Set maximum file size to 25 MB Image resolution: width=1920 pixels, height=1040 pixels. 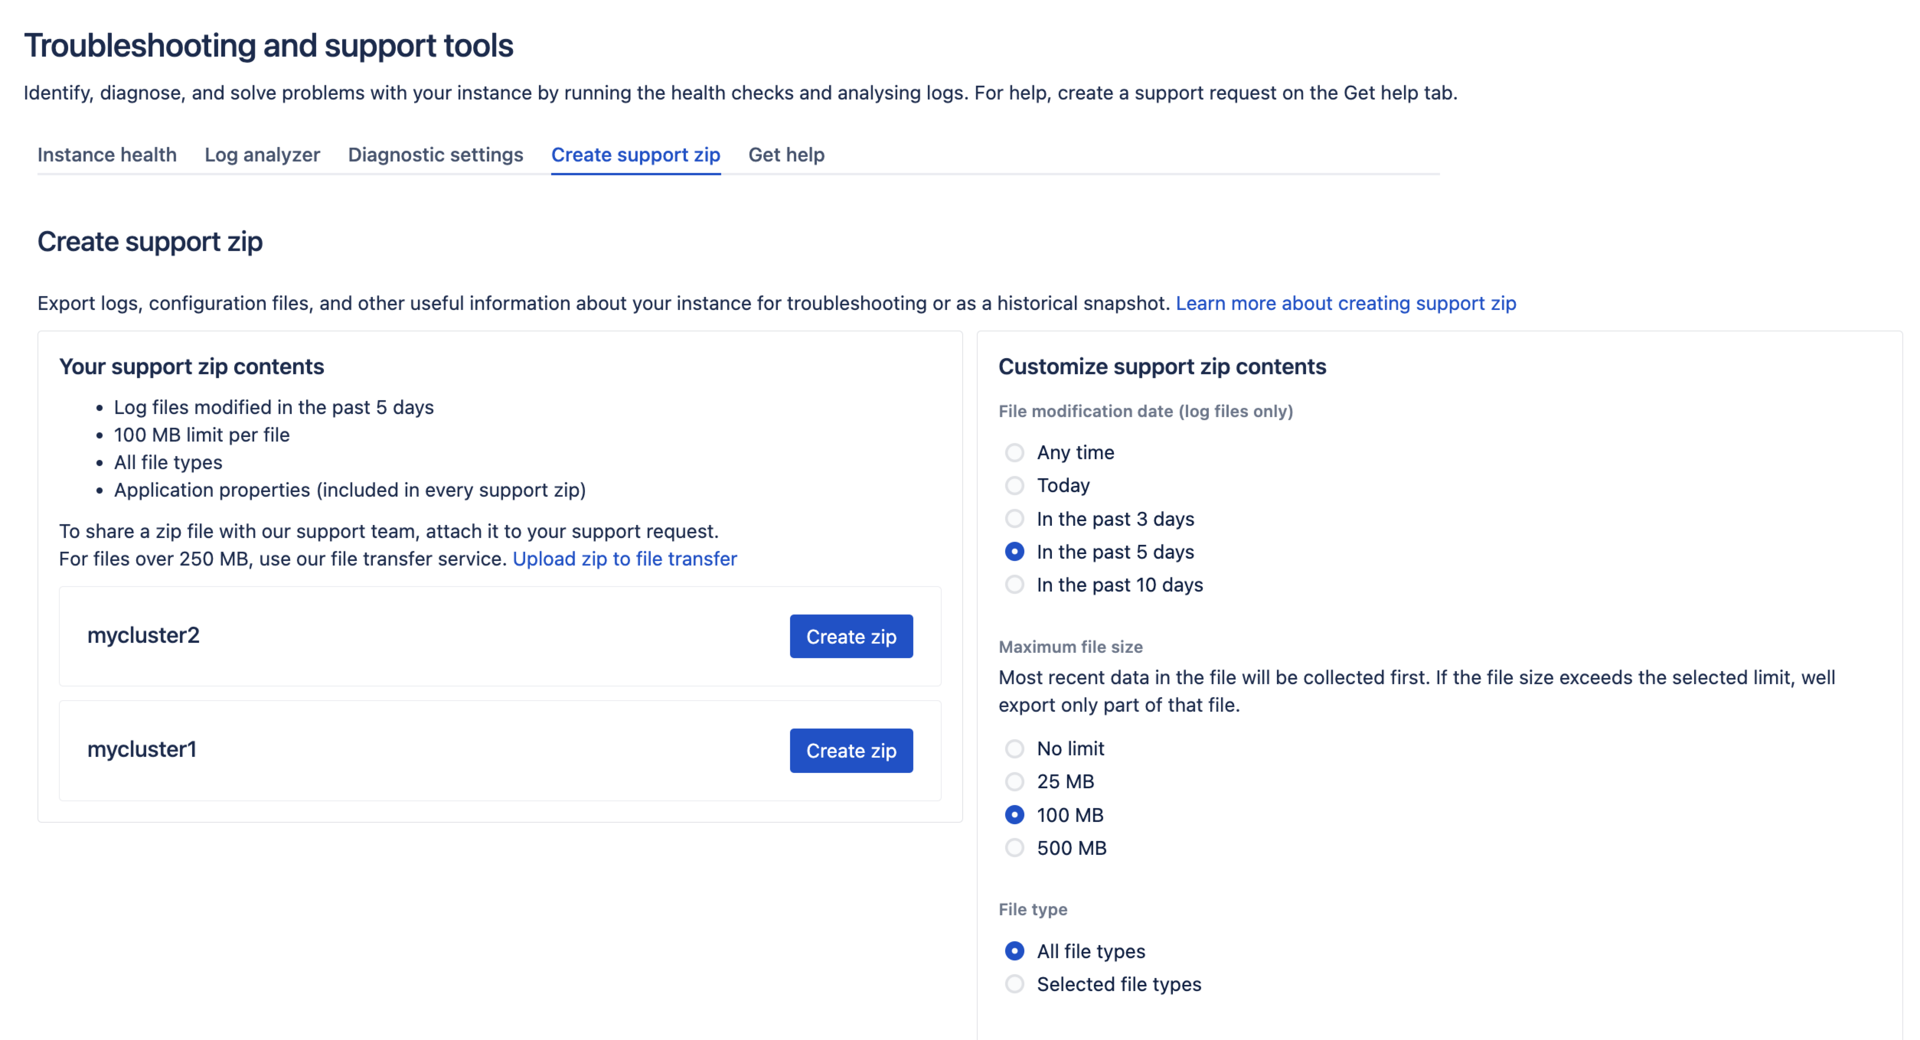point(1014,781)
